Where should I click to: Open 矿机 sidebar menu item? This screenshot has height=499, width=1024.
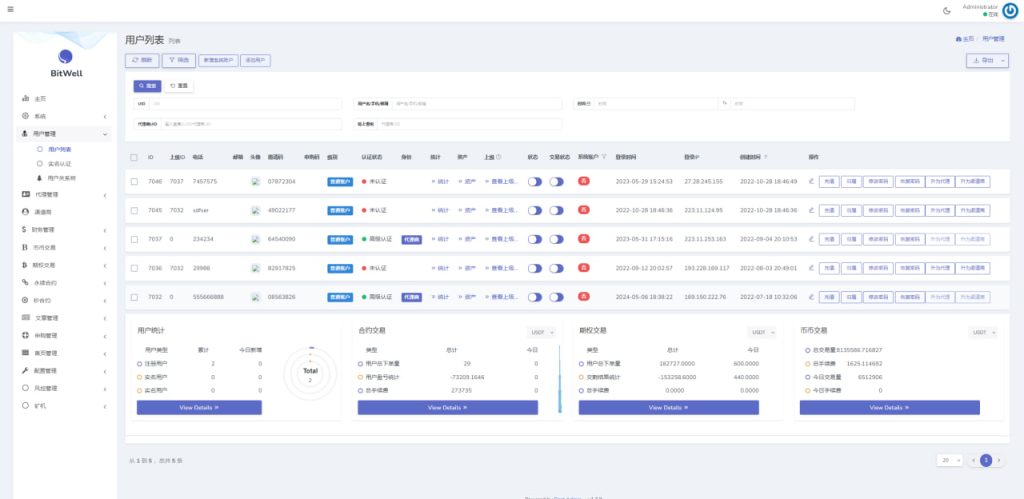coord(63,406)
